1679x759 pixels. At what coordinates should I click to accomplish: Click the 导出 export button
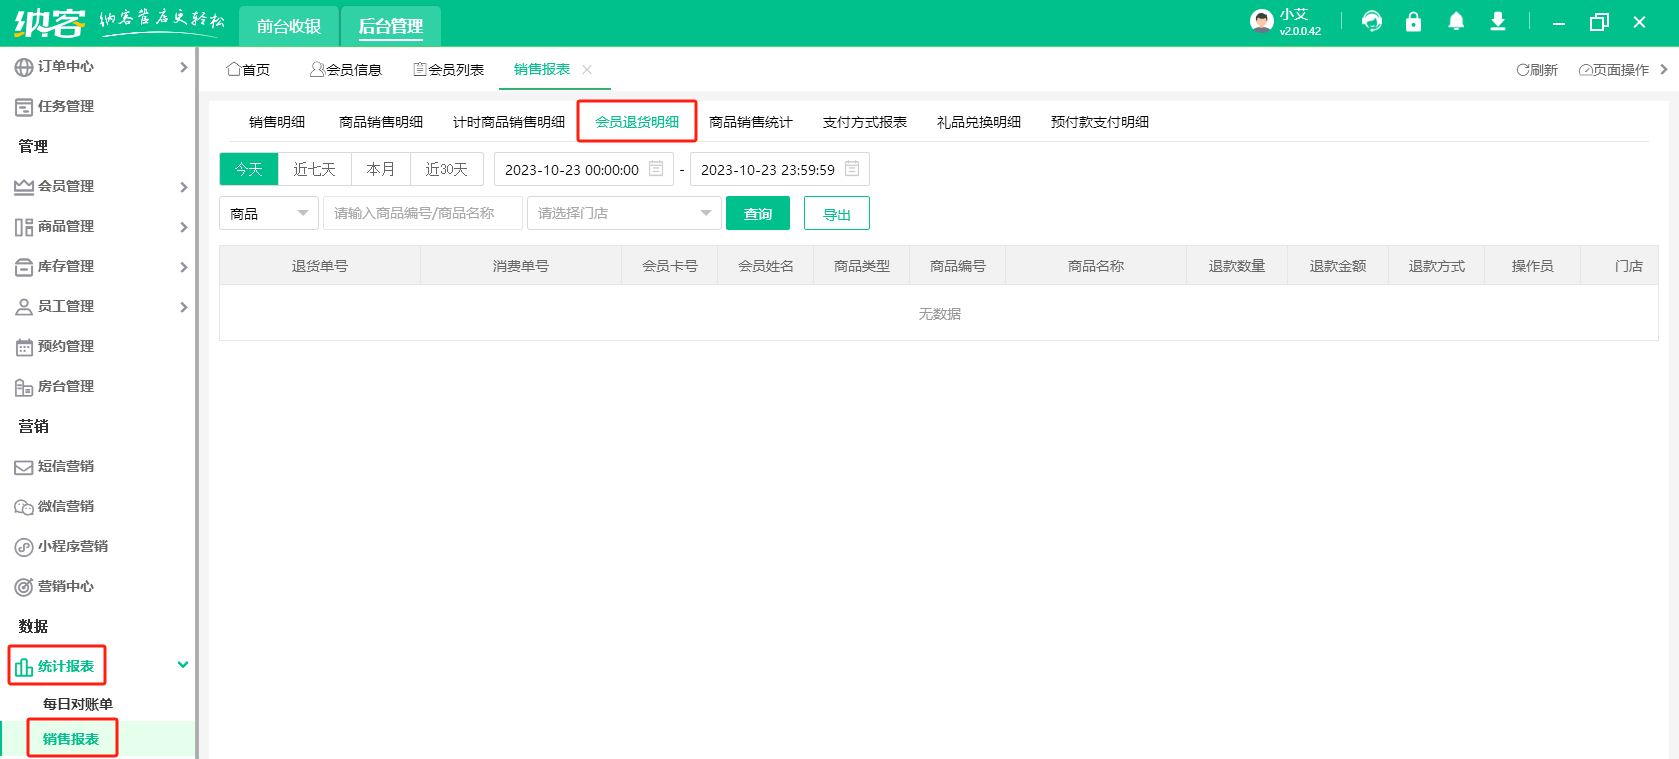(836, 213)
